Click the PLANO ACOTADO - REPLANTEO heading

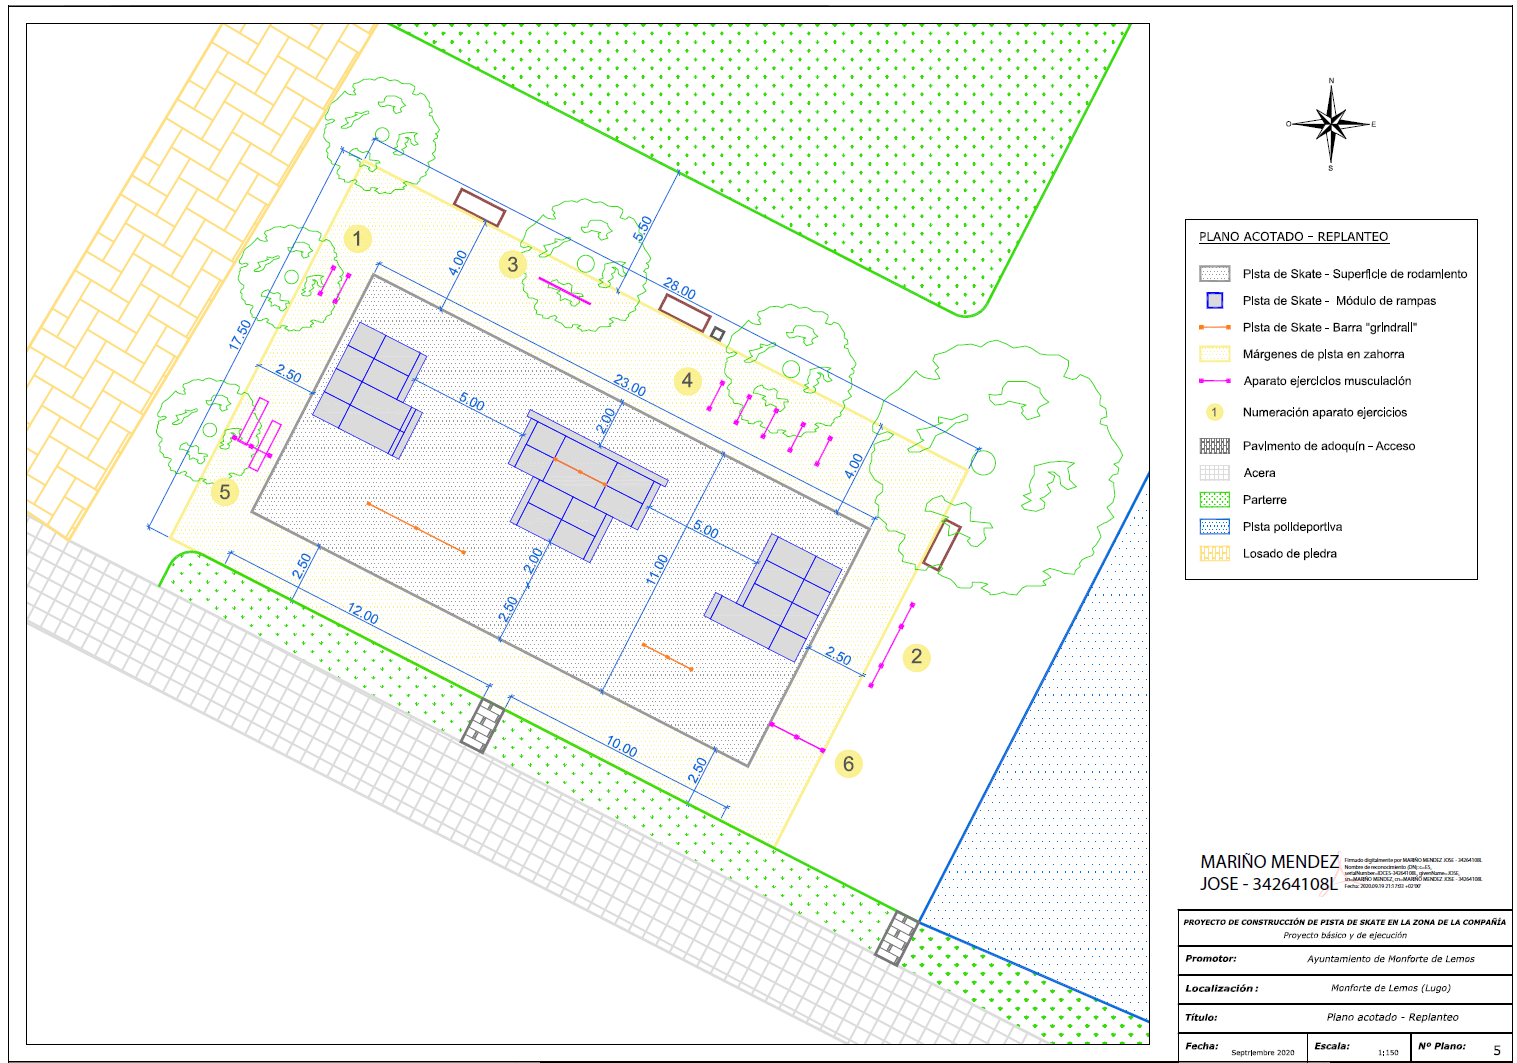1293,237
